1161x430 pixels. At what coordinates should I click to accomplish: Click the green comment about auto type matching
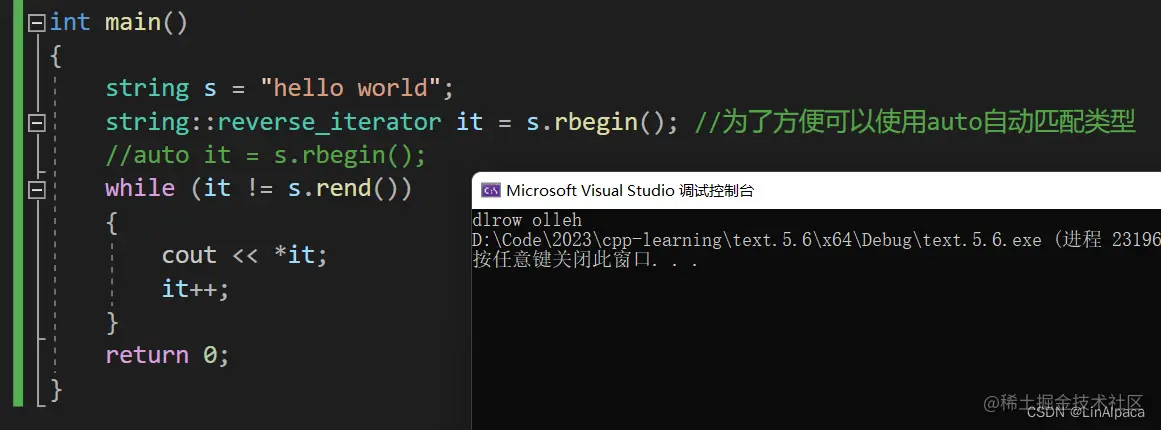coord(915,122)
